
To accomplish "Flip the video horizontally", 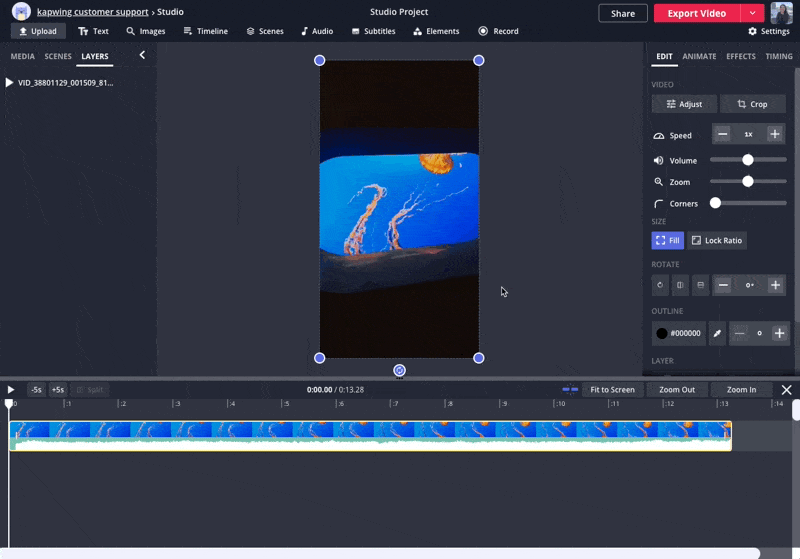I will coord(680,285).
